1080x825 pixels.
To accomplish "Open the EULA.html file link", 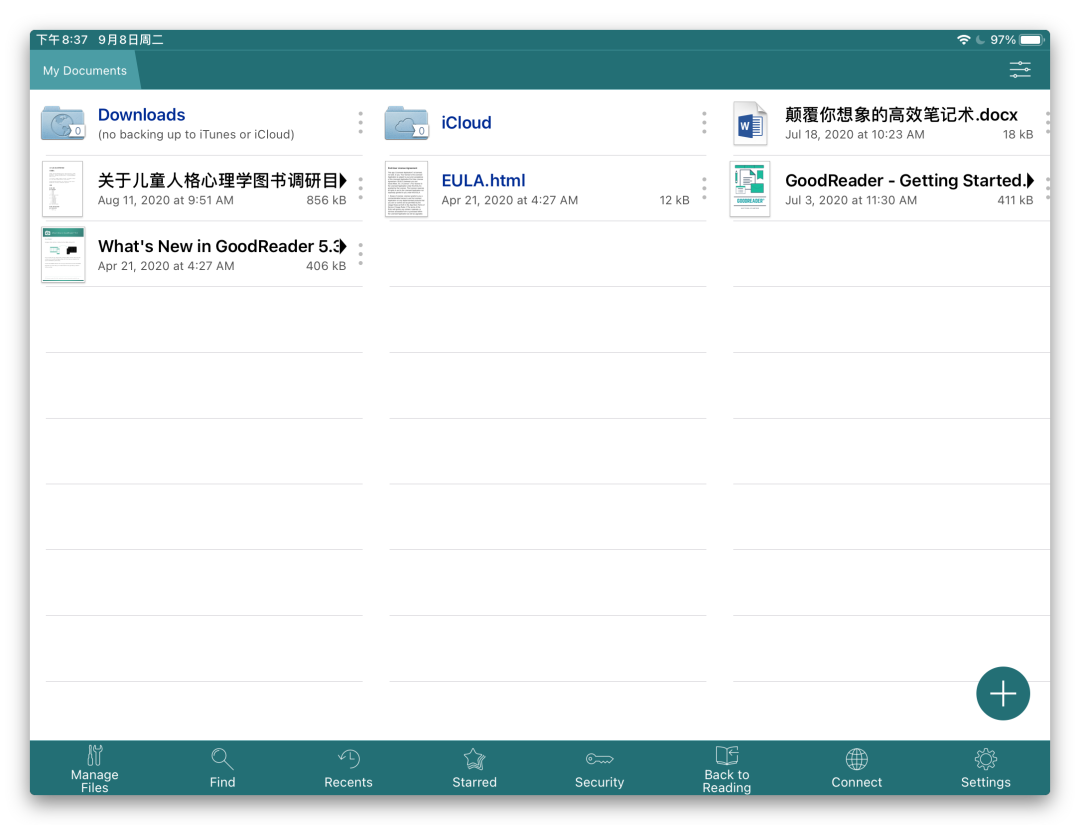I will [x=484, y=180].
